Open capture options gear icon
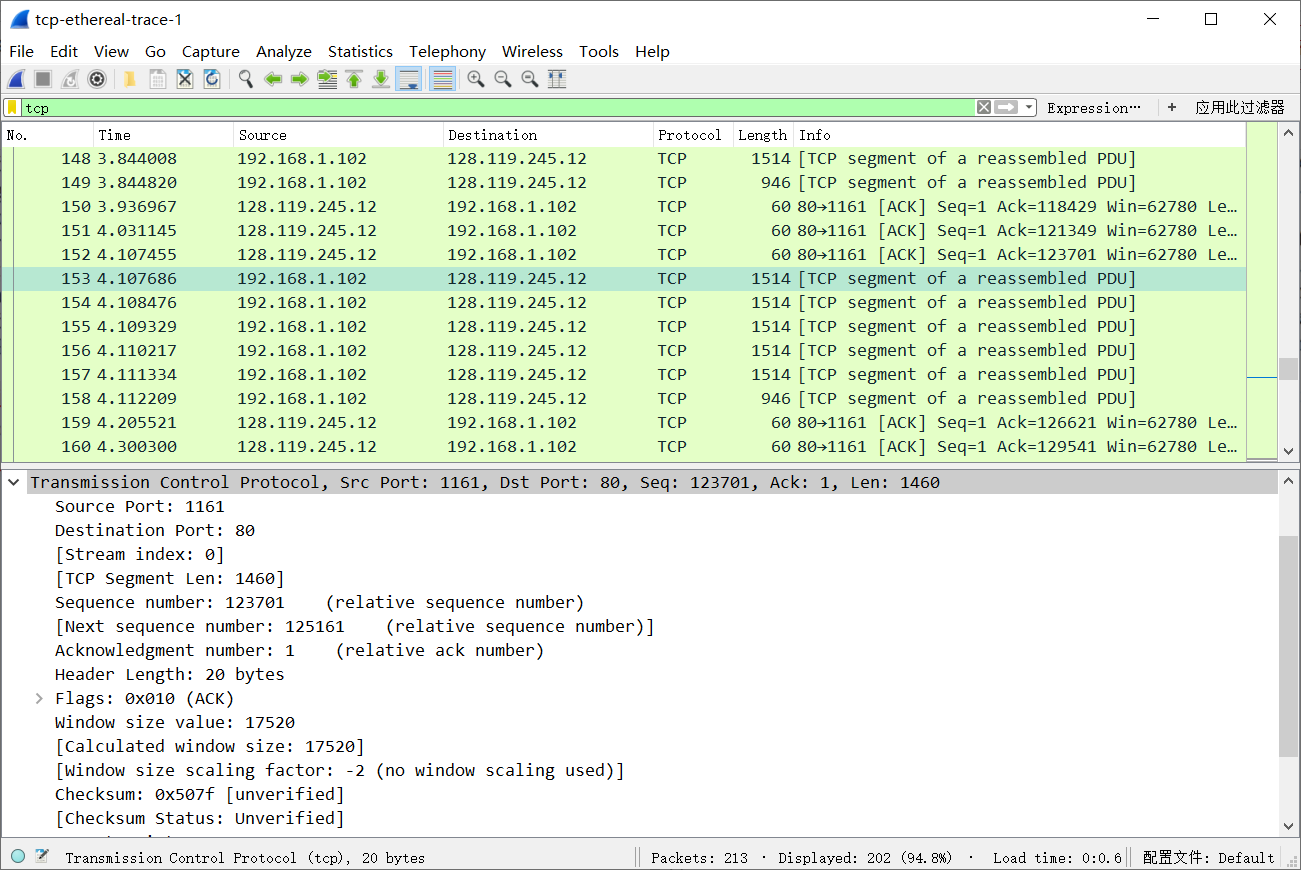 [97, 79]
